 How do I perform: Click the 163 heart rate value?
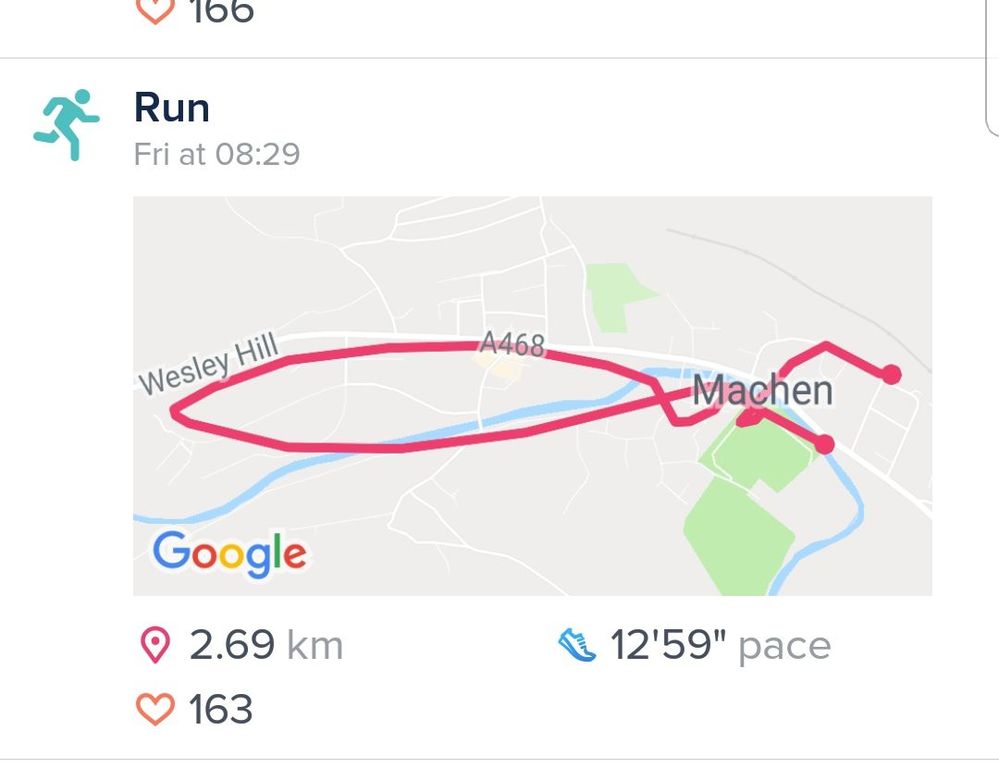pyautogui.click(x=221, y=709)
